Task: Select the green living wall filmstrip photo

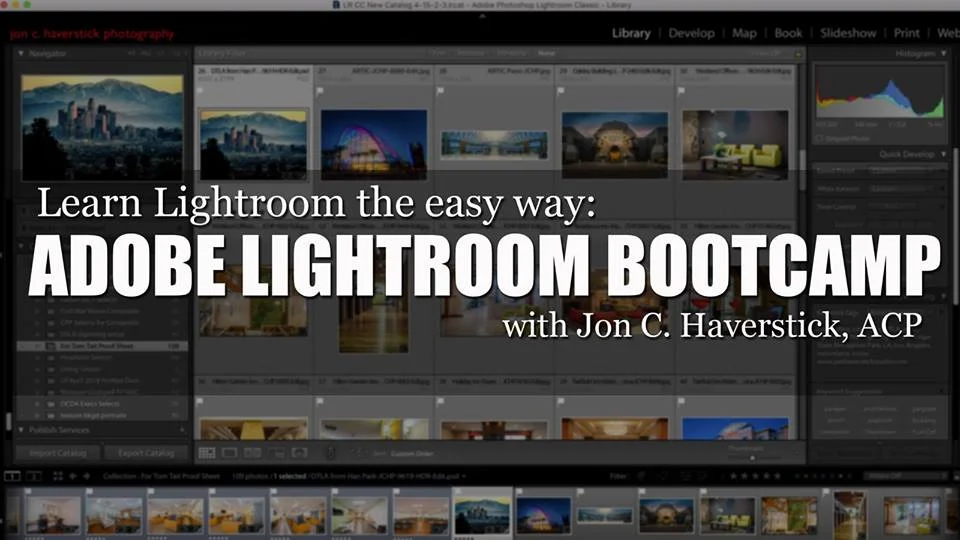Action: coord(789,516)
